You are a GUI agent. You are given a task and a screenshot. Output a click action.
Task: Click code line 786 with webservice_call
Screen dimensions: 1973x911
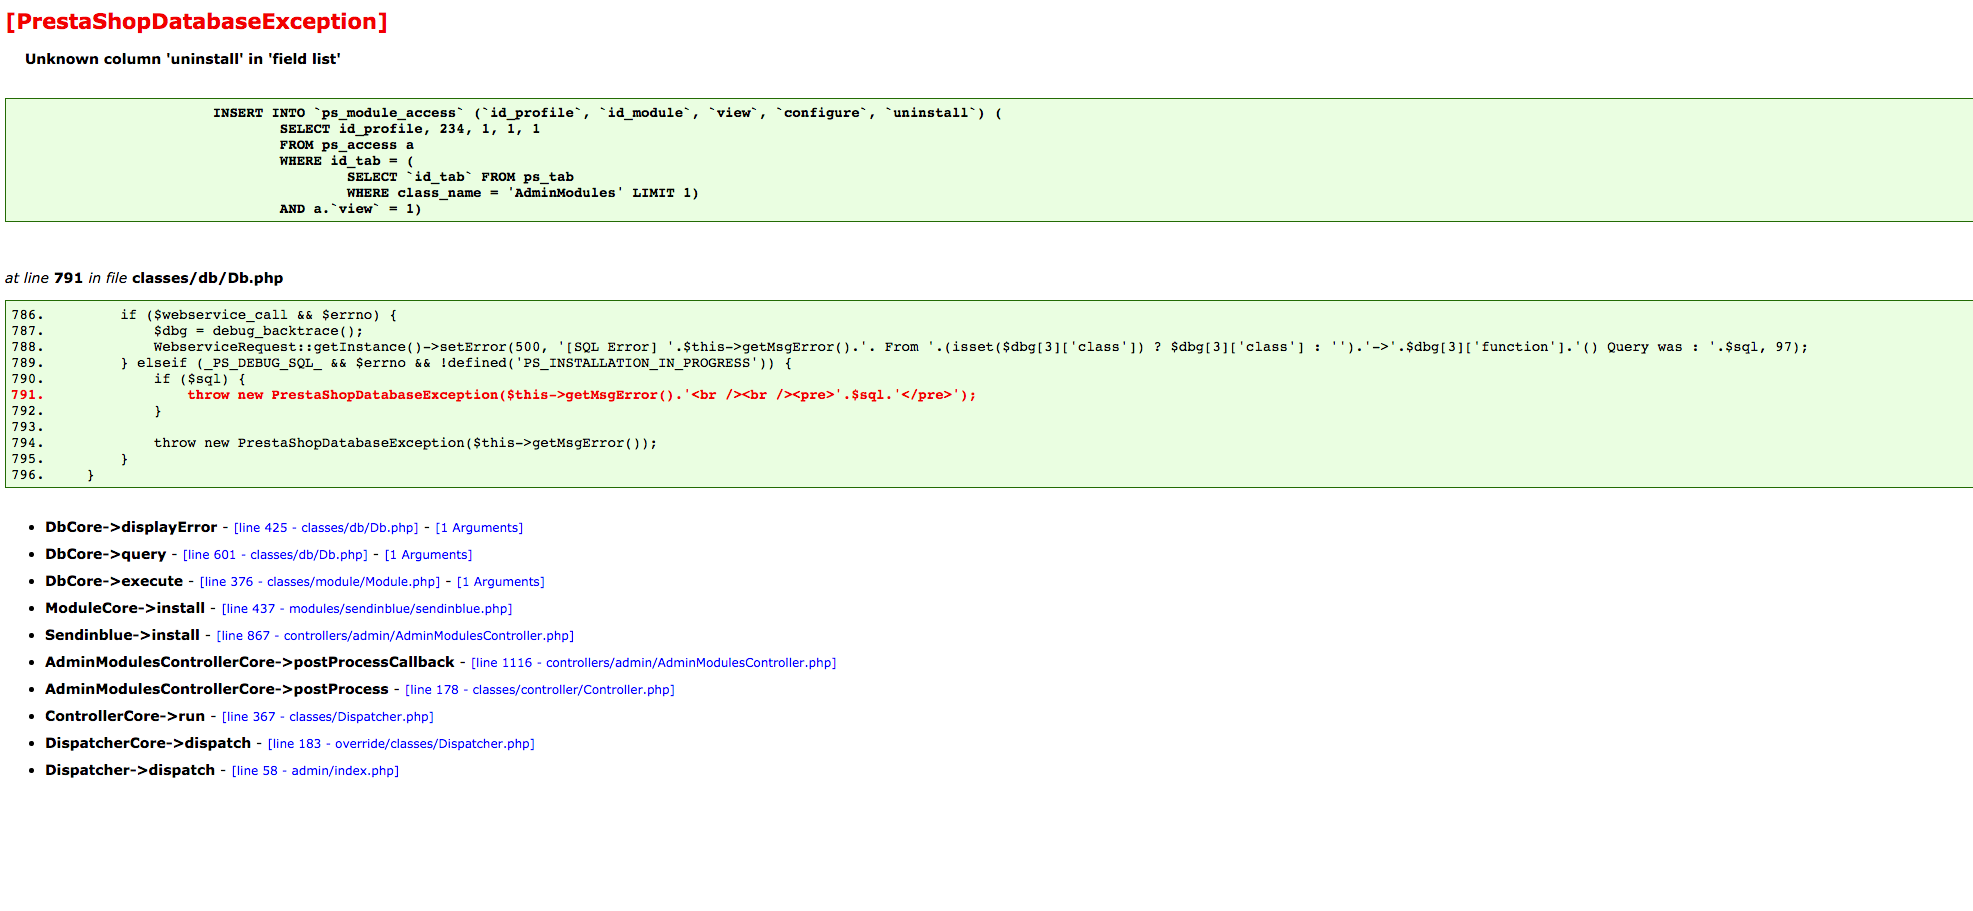coord(259,315)
